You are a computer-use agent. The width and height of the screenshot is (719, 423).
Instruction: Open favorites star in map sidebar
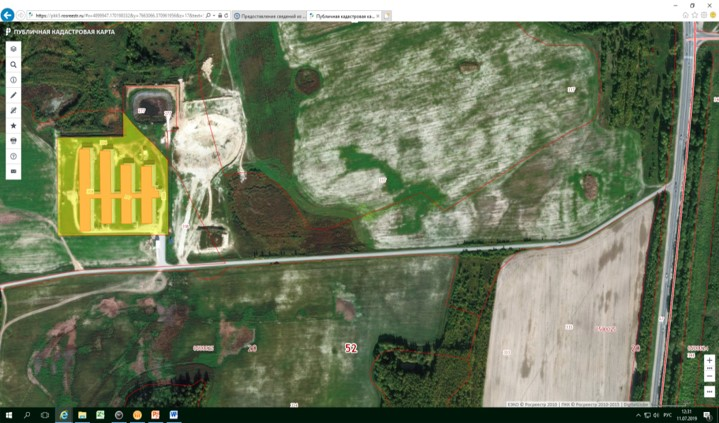click(13, 126)
